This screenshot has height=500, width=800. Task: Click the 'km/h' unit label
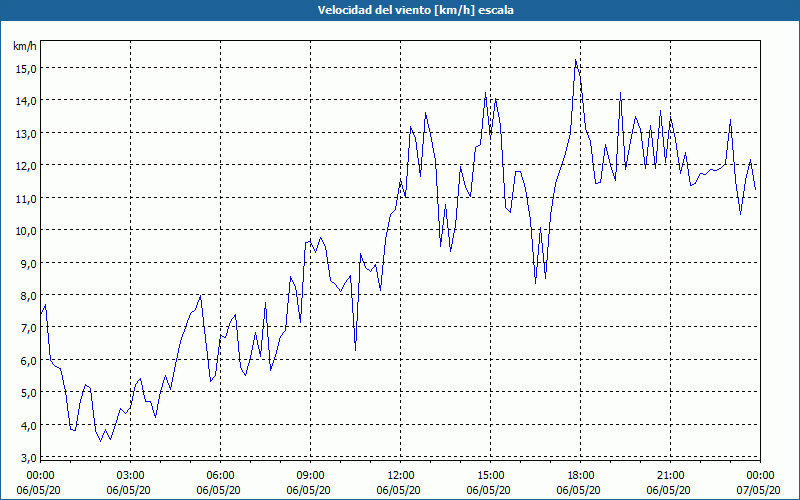tap(24, 46)
